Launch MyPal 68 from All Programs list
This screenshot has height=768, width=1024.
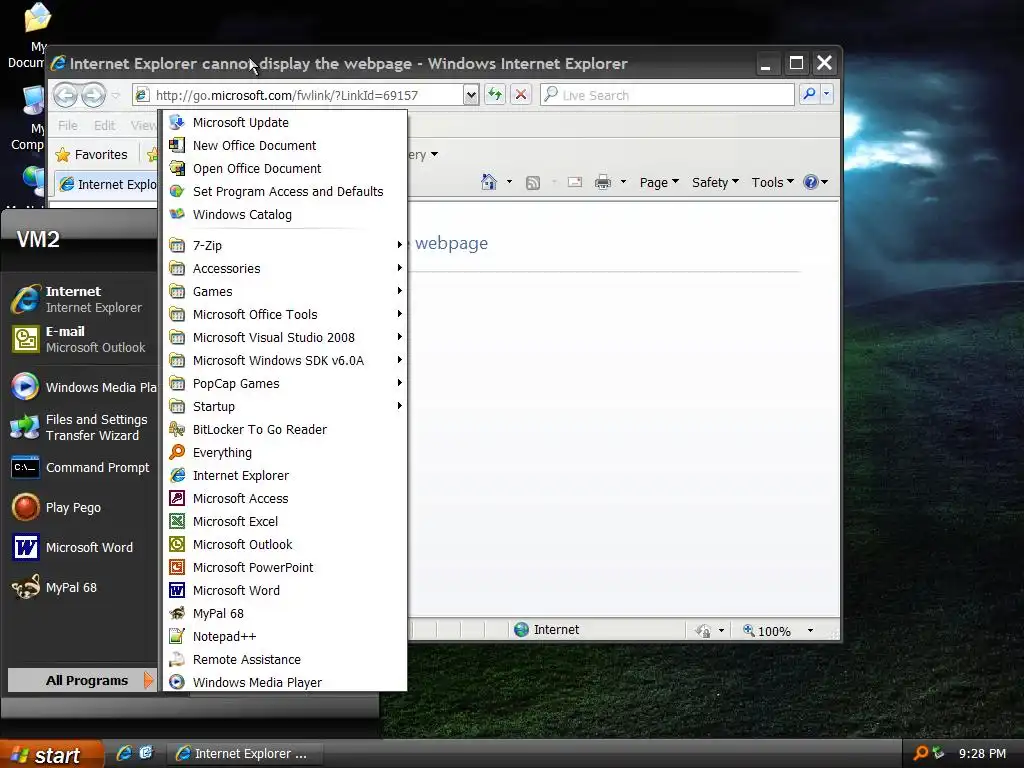point(285,613)
